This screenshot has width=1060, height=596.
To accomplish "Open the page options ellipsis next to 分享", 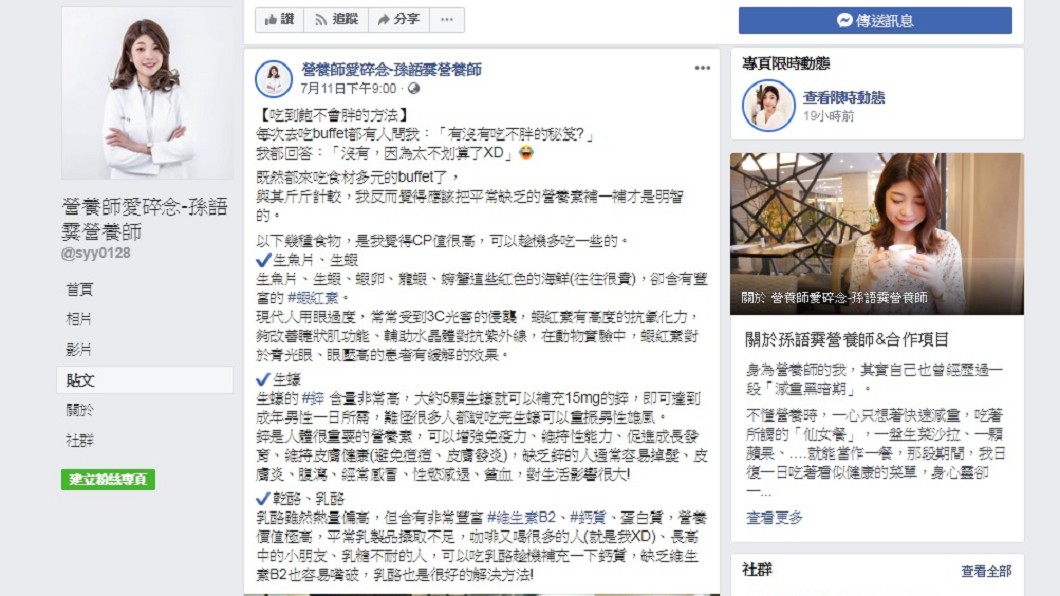I will [447, 20].
